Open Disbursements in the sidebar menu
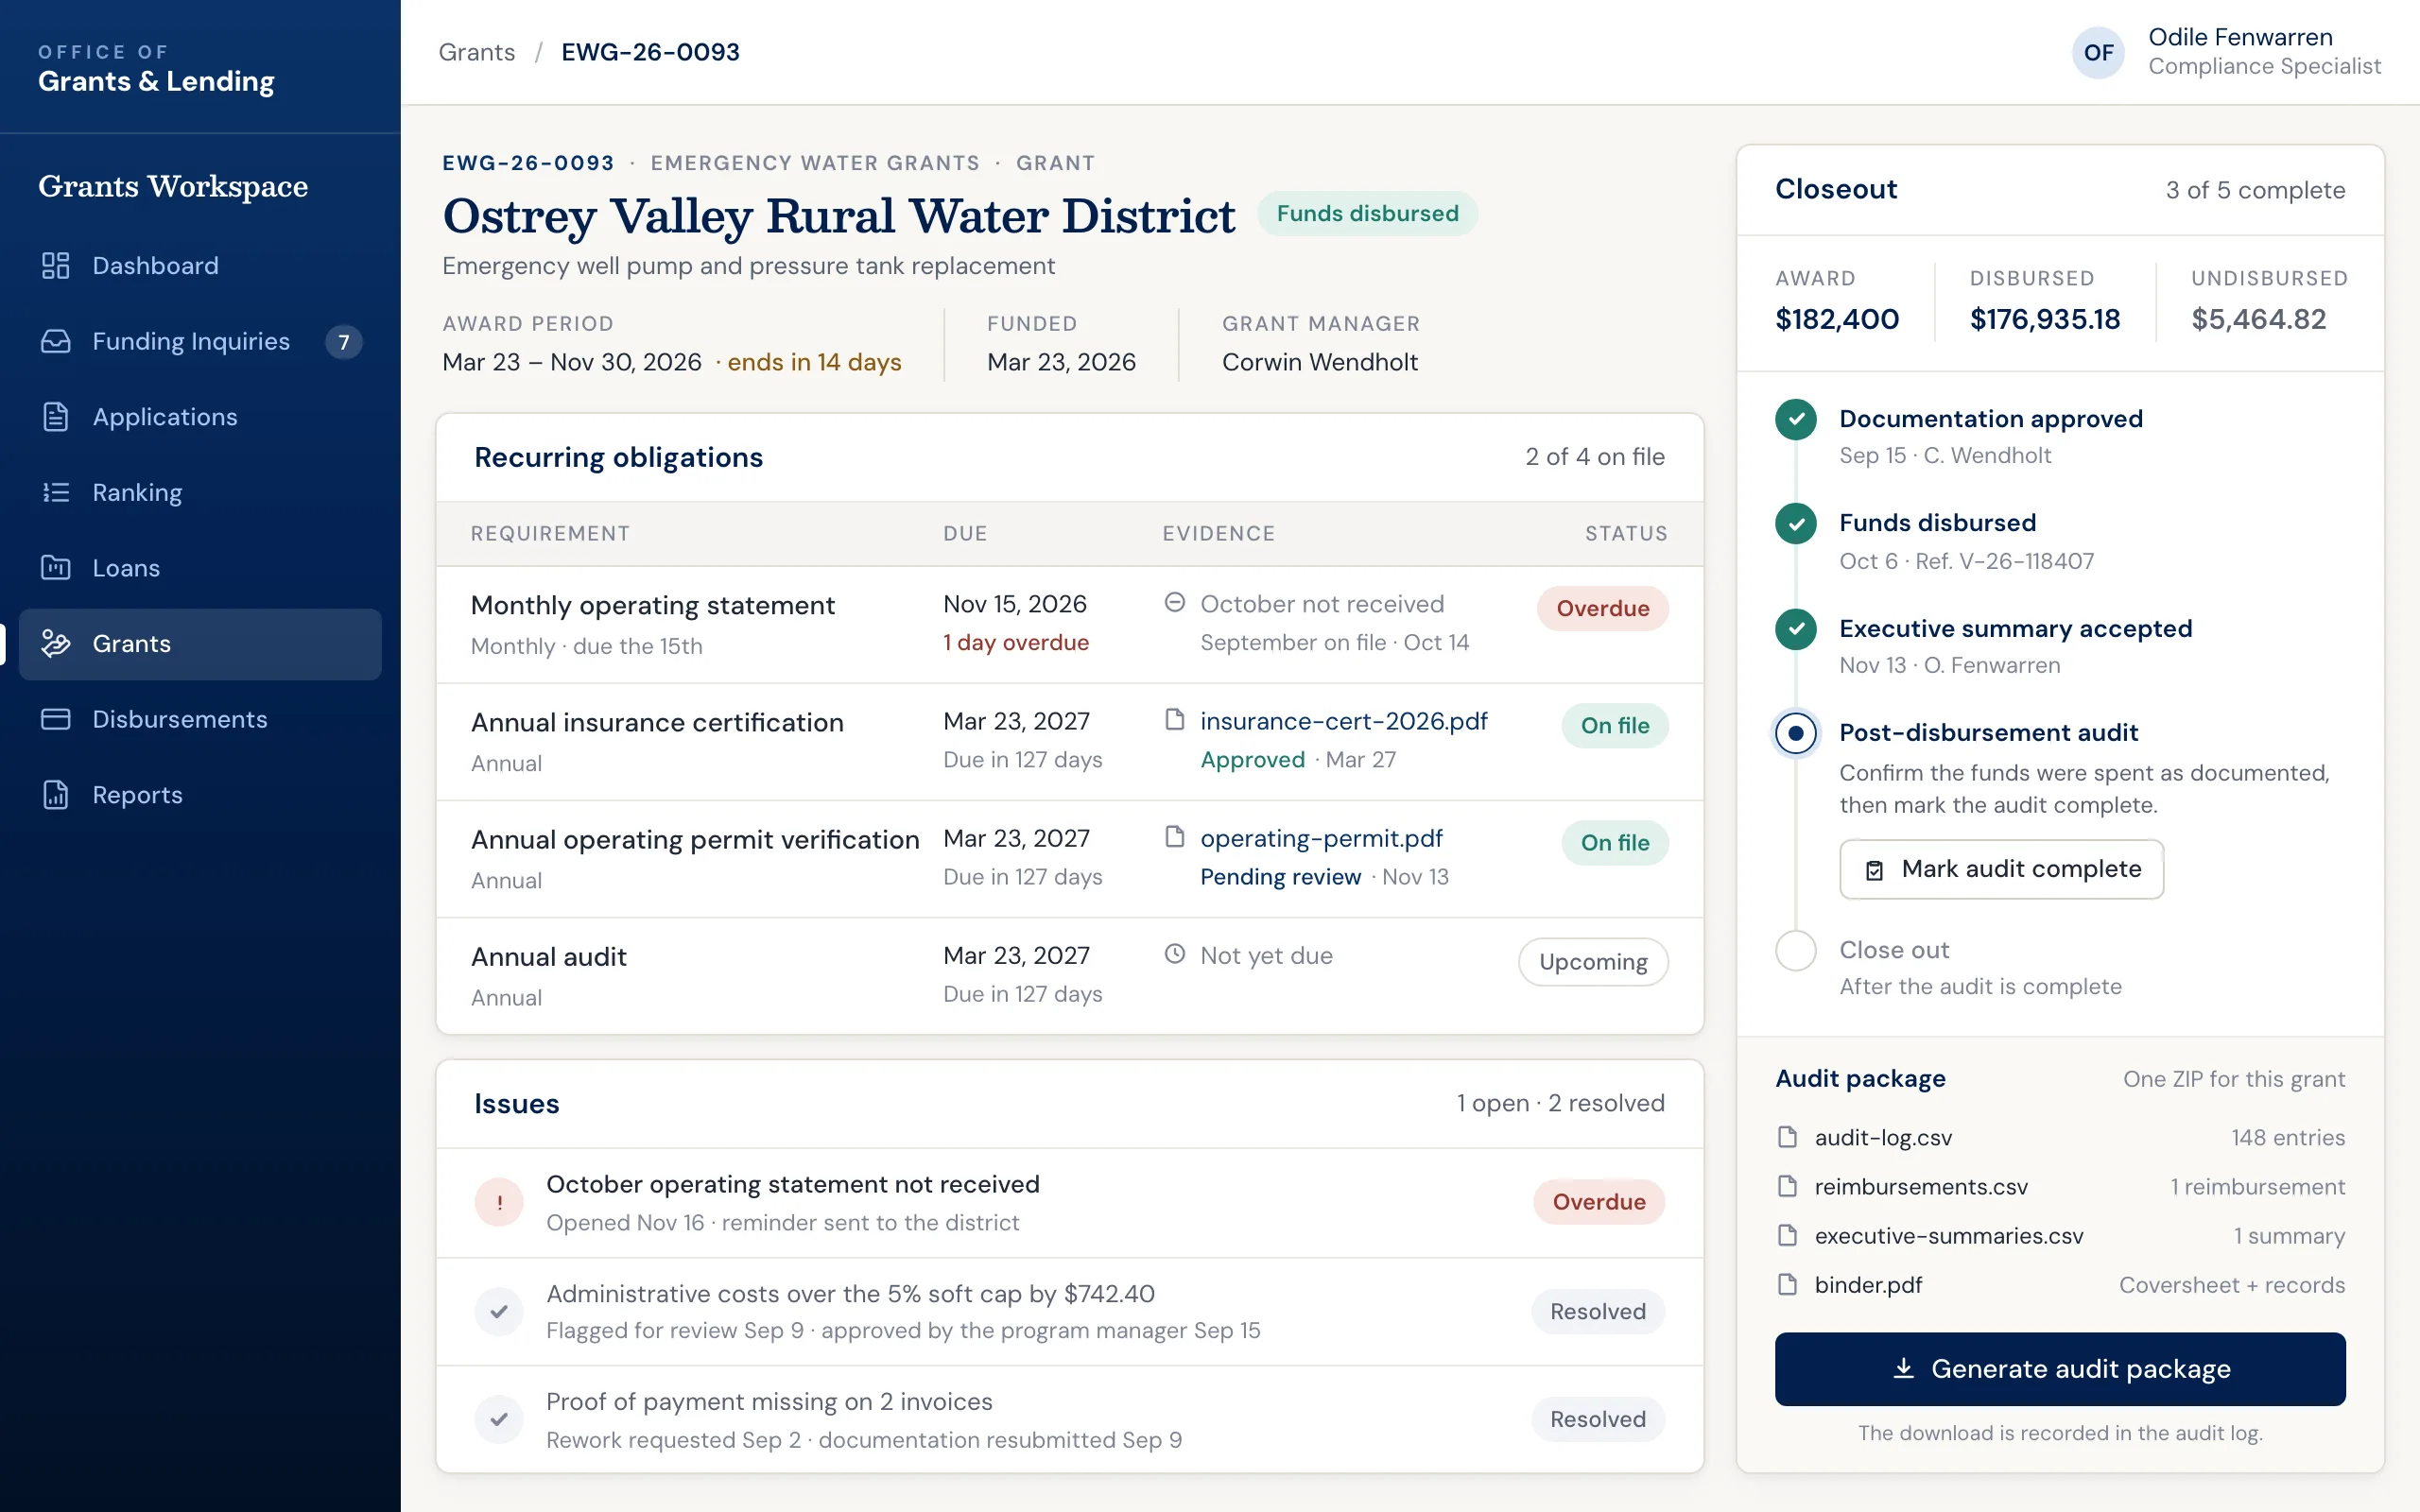The image size is (2420, 1512). pos(200,719)
